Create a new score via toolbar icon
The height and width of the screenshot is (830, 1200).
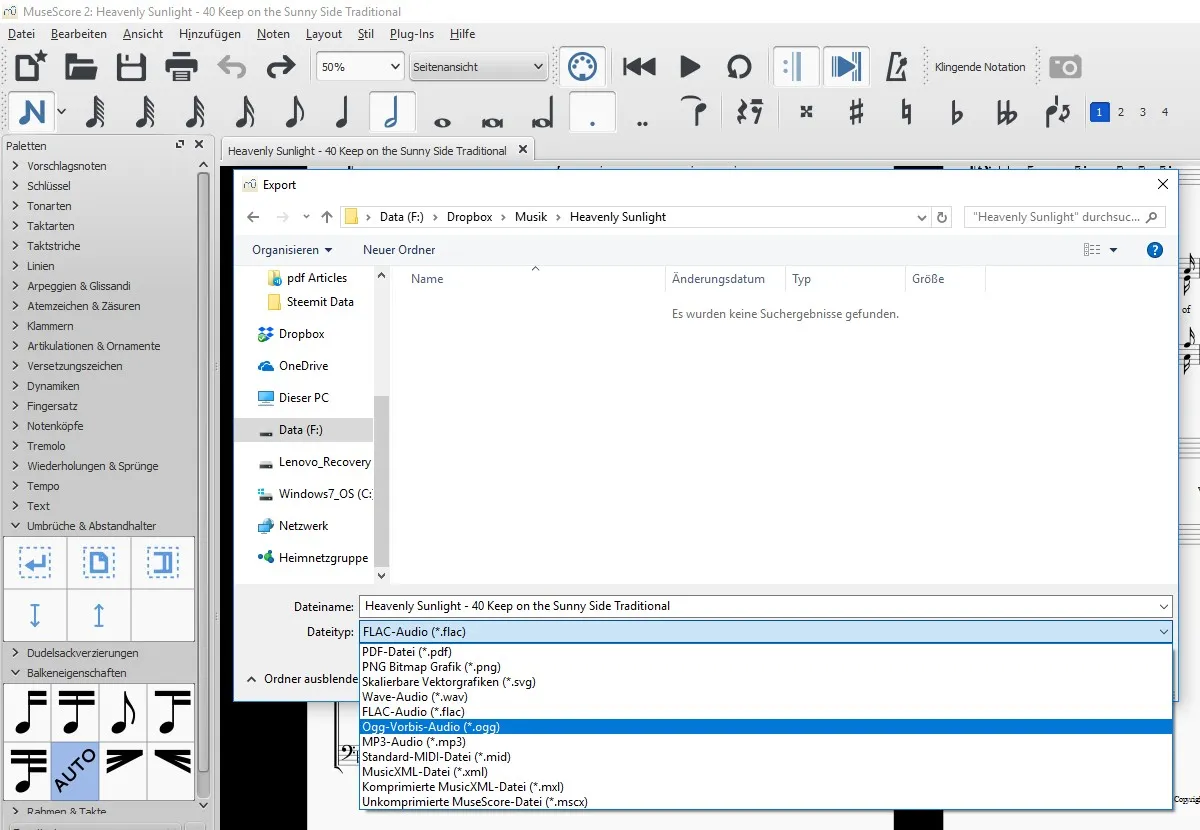[x=30, y=67]
